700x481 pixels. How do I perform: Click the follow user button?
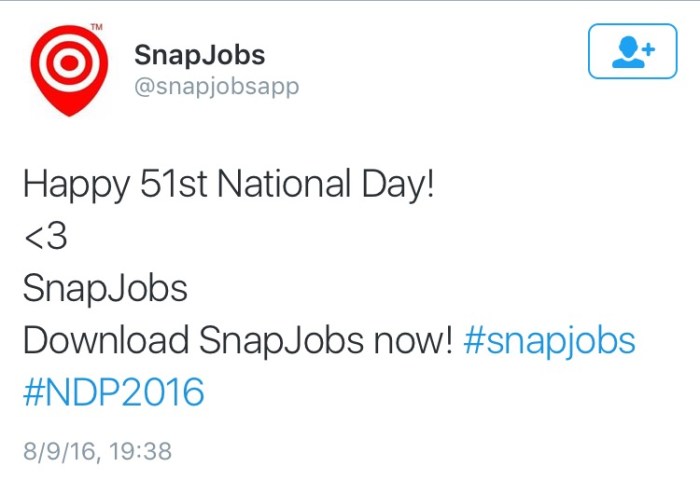click(x=634, y=50)
